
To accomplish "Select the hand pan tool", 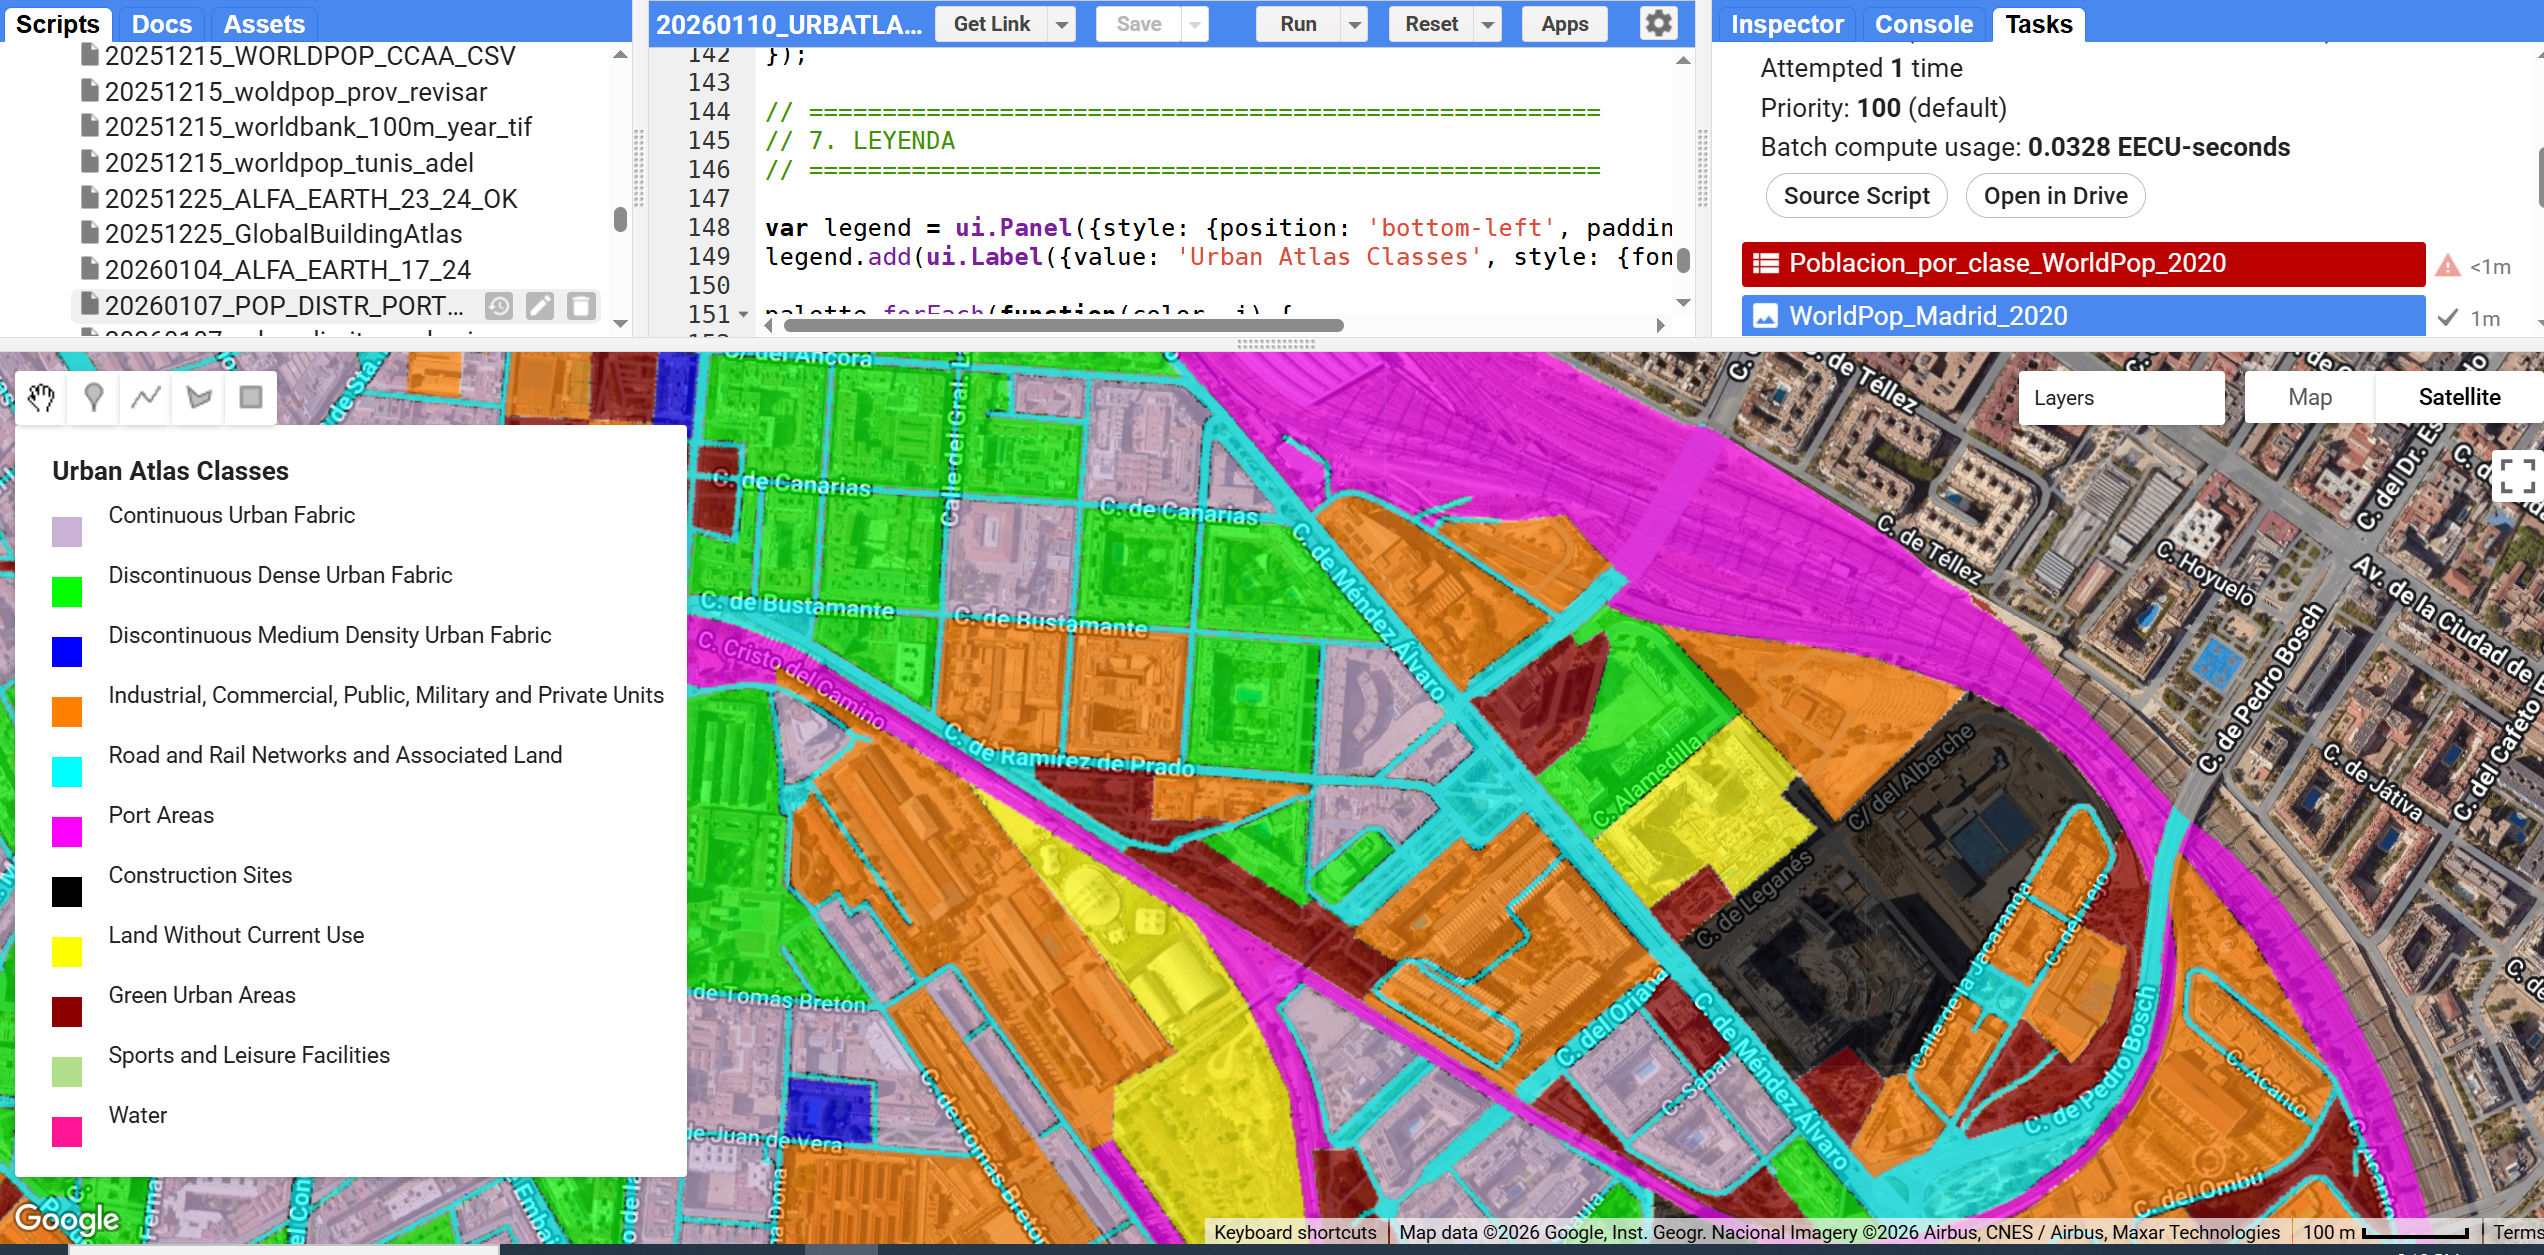I will pyautogui.click(x=41, y=398).
